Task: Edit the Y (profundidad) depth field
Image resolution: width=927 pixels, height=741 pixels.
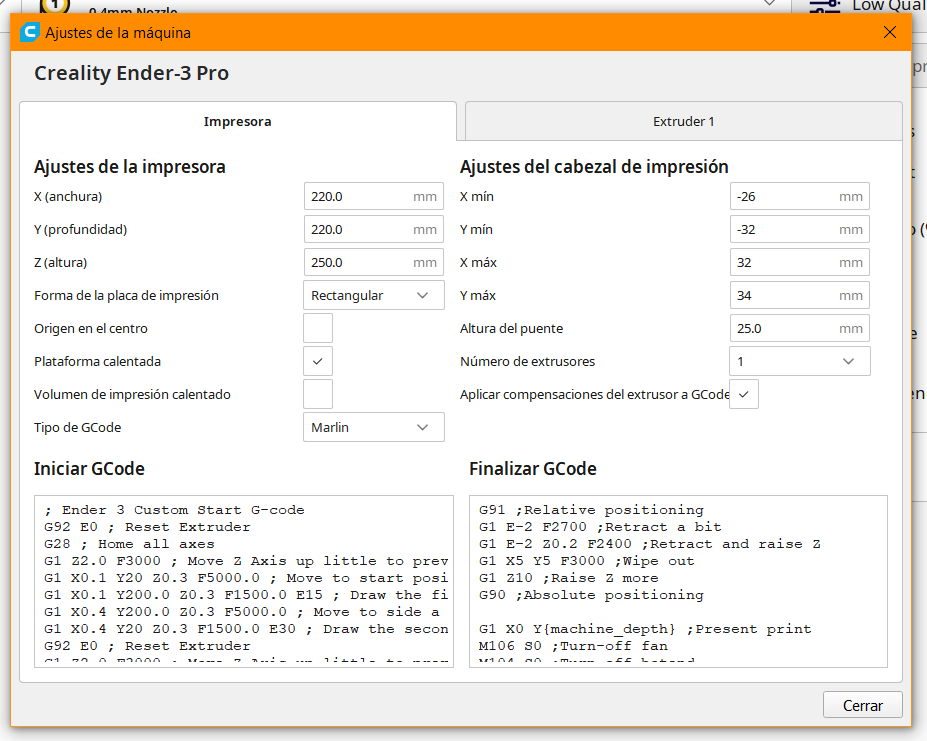Action: [374, 229]
